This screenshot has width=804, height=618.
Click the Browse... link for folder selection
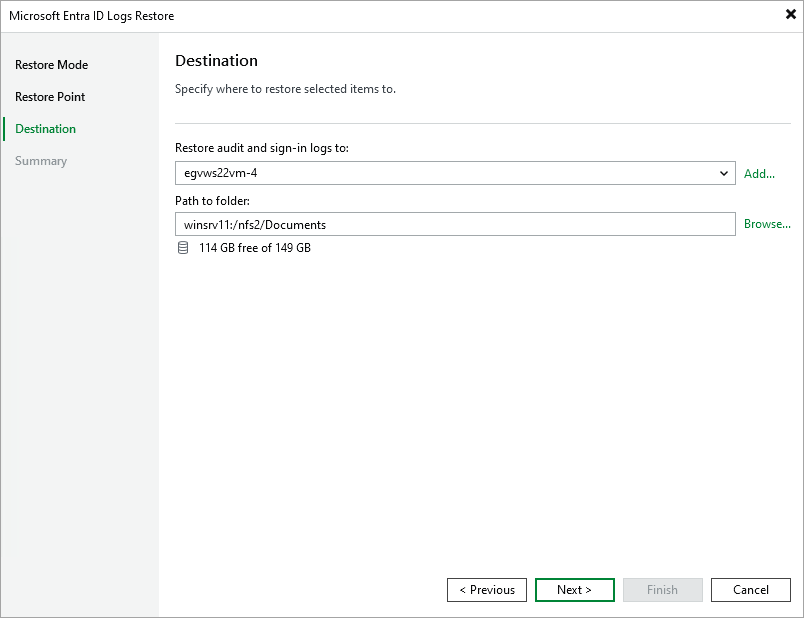(766, 224)
